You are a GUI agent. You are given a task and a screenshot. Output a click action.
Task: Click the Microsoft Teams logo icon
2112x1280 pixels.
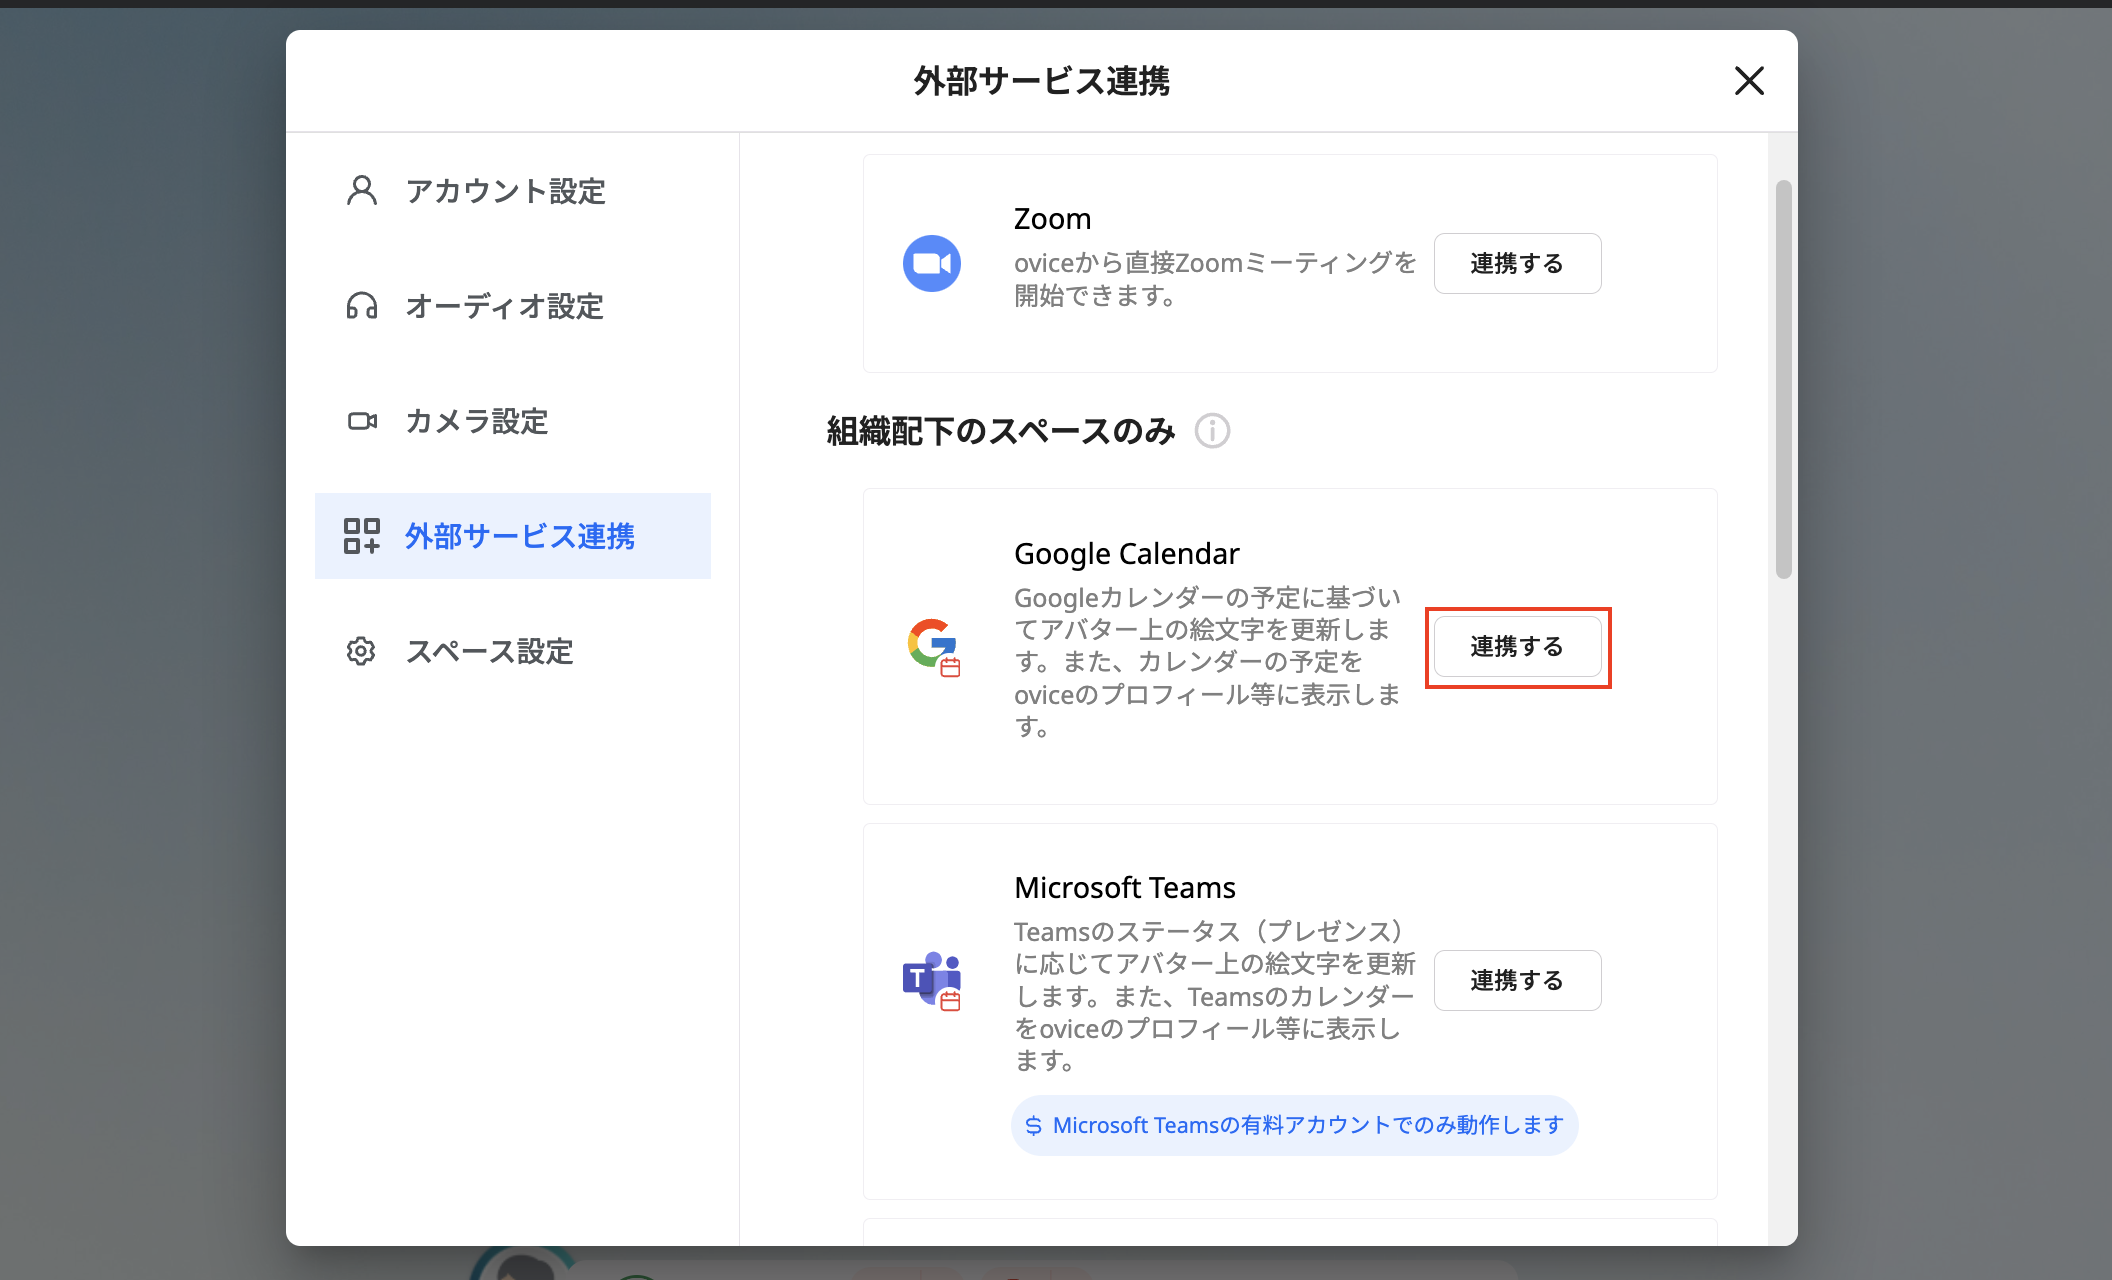[x=932, y=980]
